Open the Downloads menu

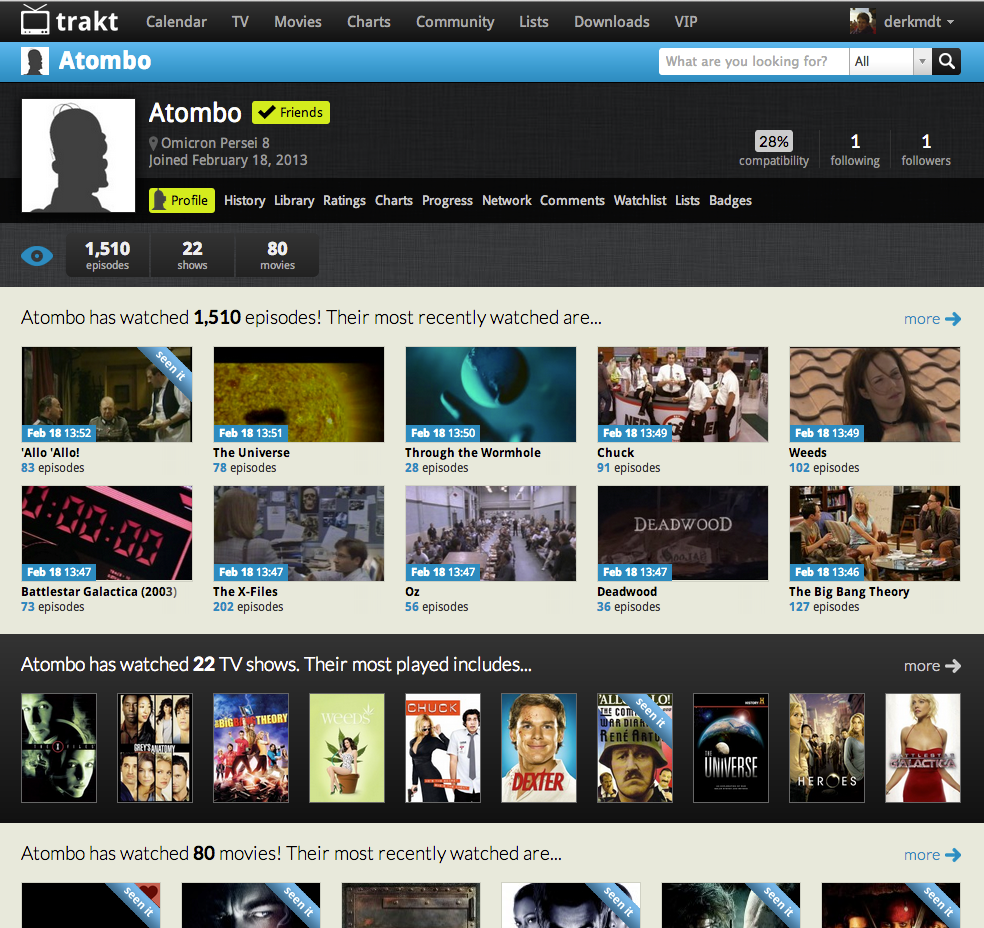click(x=612, y=22)
